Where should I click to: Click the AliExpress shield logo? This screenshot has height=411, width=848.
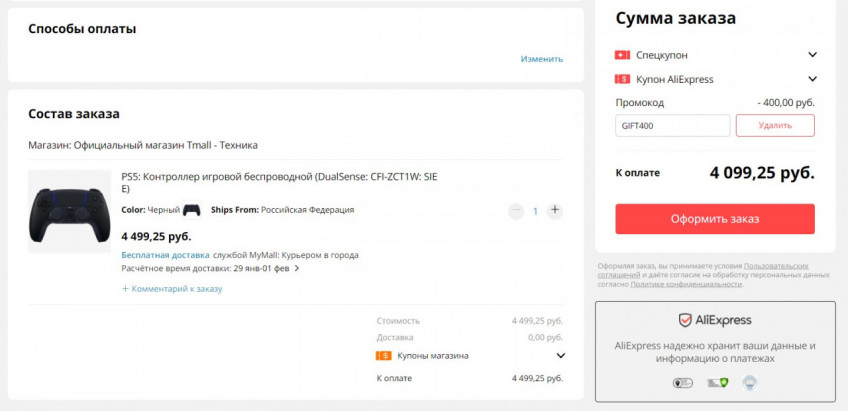point(686,320)
